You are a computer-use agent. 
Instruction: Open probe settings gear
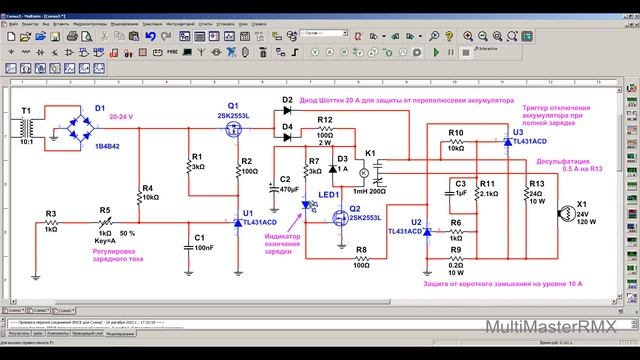click(417, 52)
